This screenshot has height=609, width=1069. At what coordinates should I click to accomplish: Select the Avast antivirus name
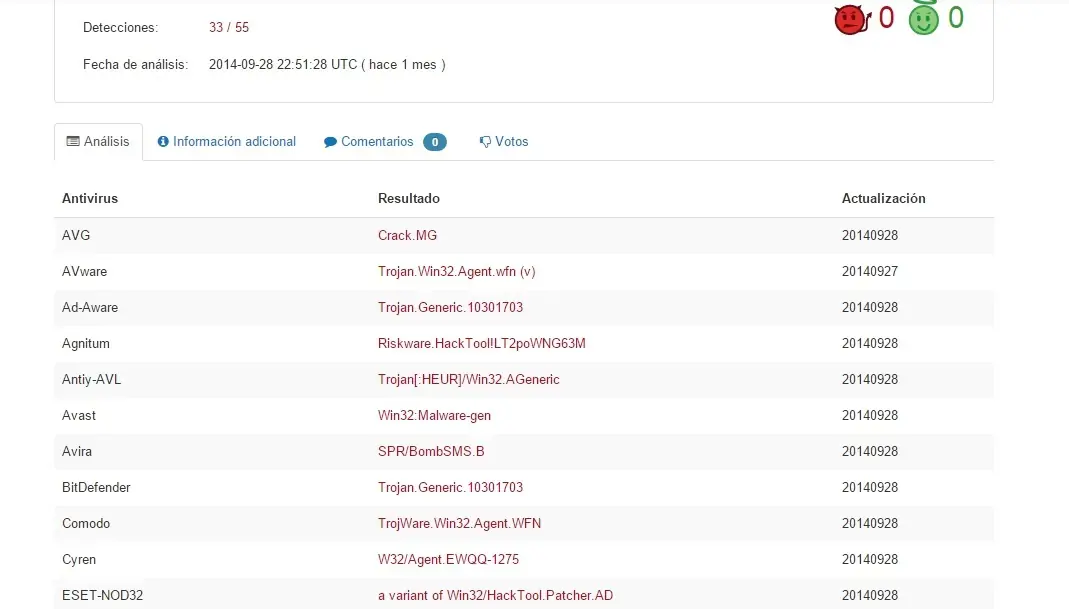click(79, 415)
